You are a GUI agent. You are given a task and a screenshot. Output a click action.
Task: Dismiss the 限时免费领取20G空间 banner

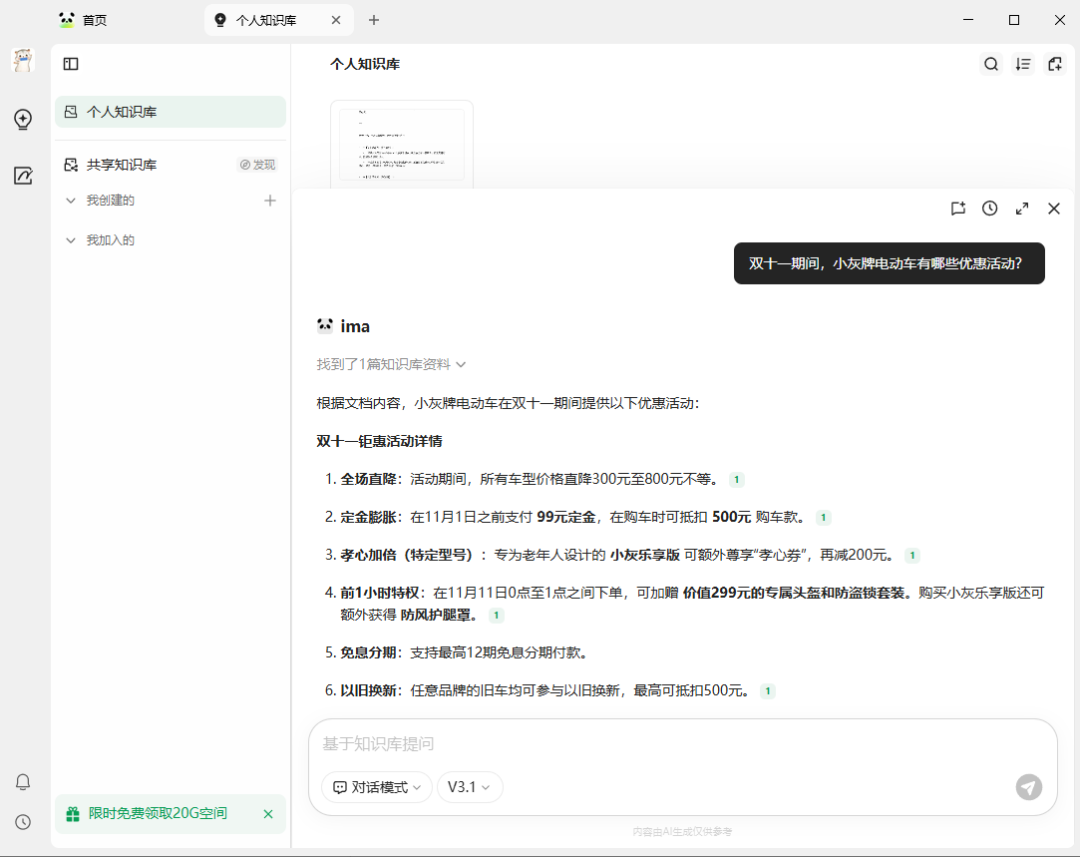268,814
